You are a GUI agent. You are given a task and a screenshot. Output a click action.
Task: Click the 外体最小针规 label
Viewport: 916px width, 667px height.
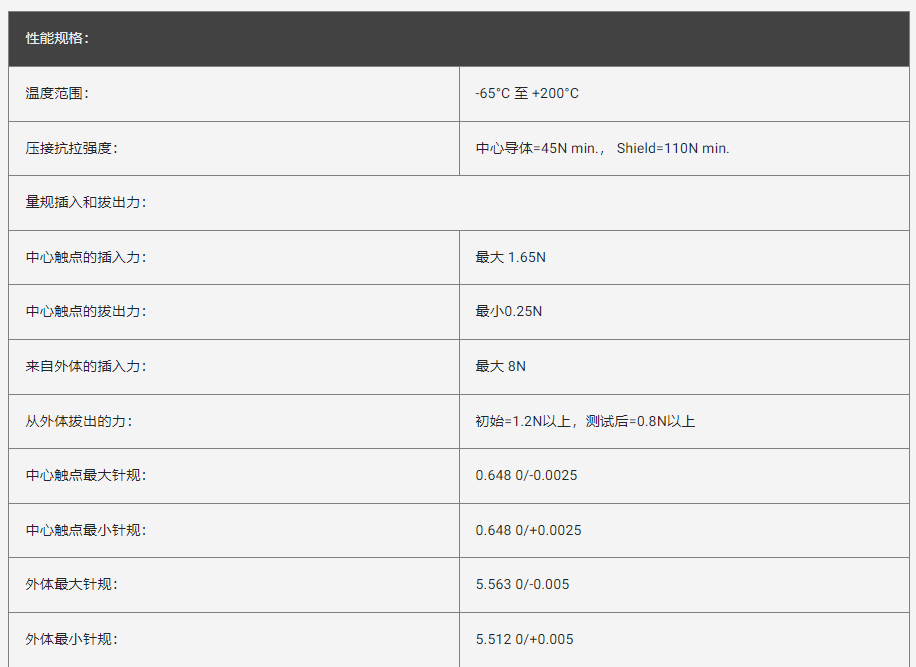(71, 639)
